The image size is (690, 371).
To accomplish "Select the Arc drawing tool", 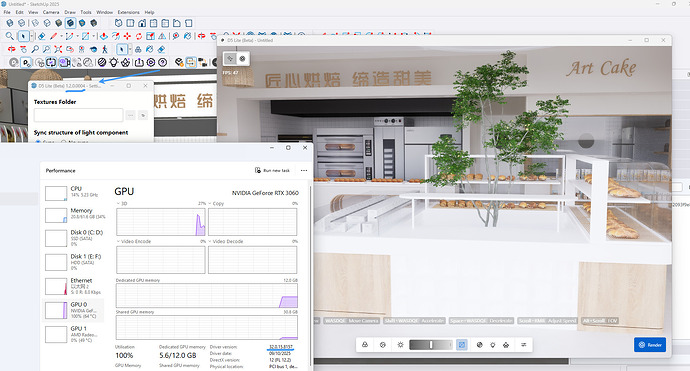I will pyautogui.click(x=70, y=36).
